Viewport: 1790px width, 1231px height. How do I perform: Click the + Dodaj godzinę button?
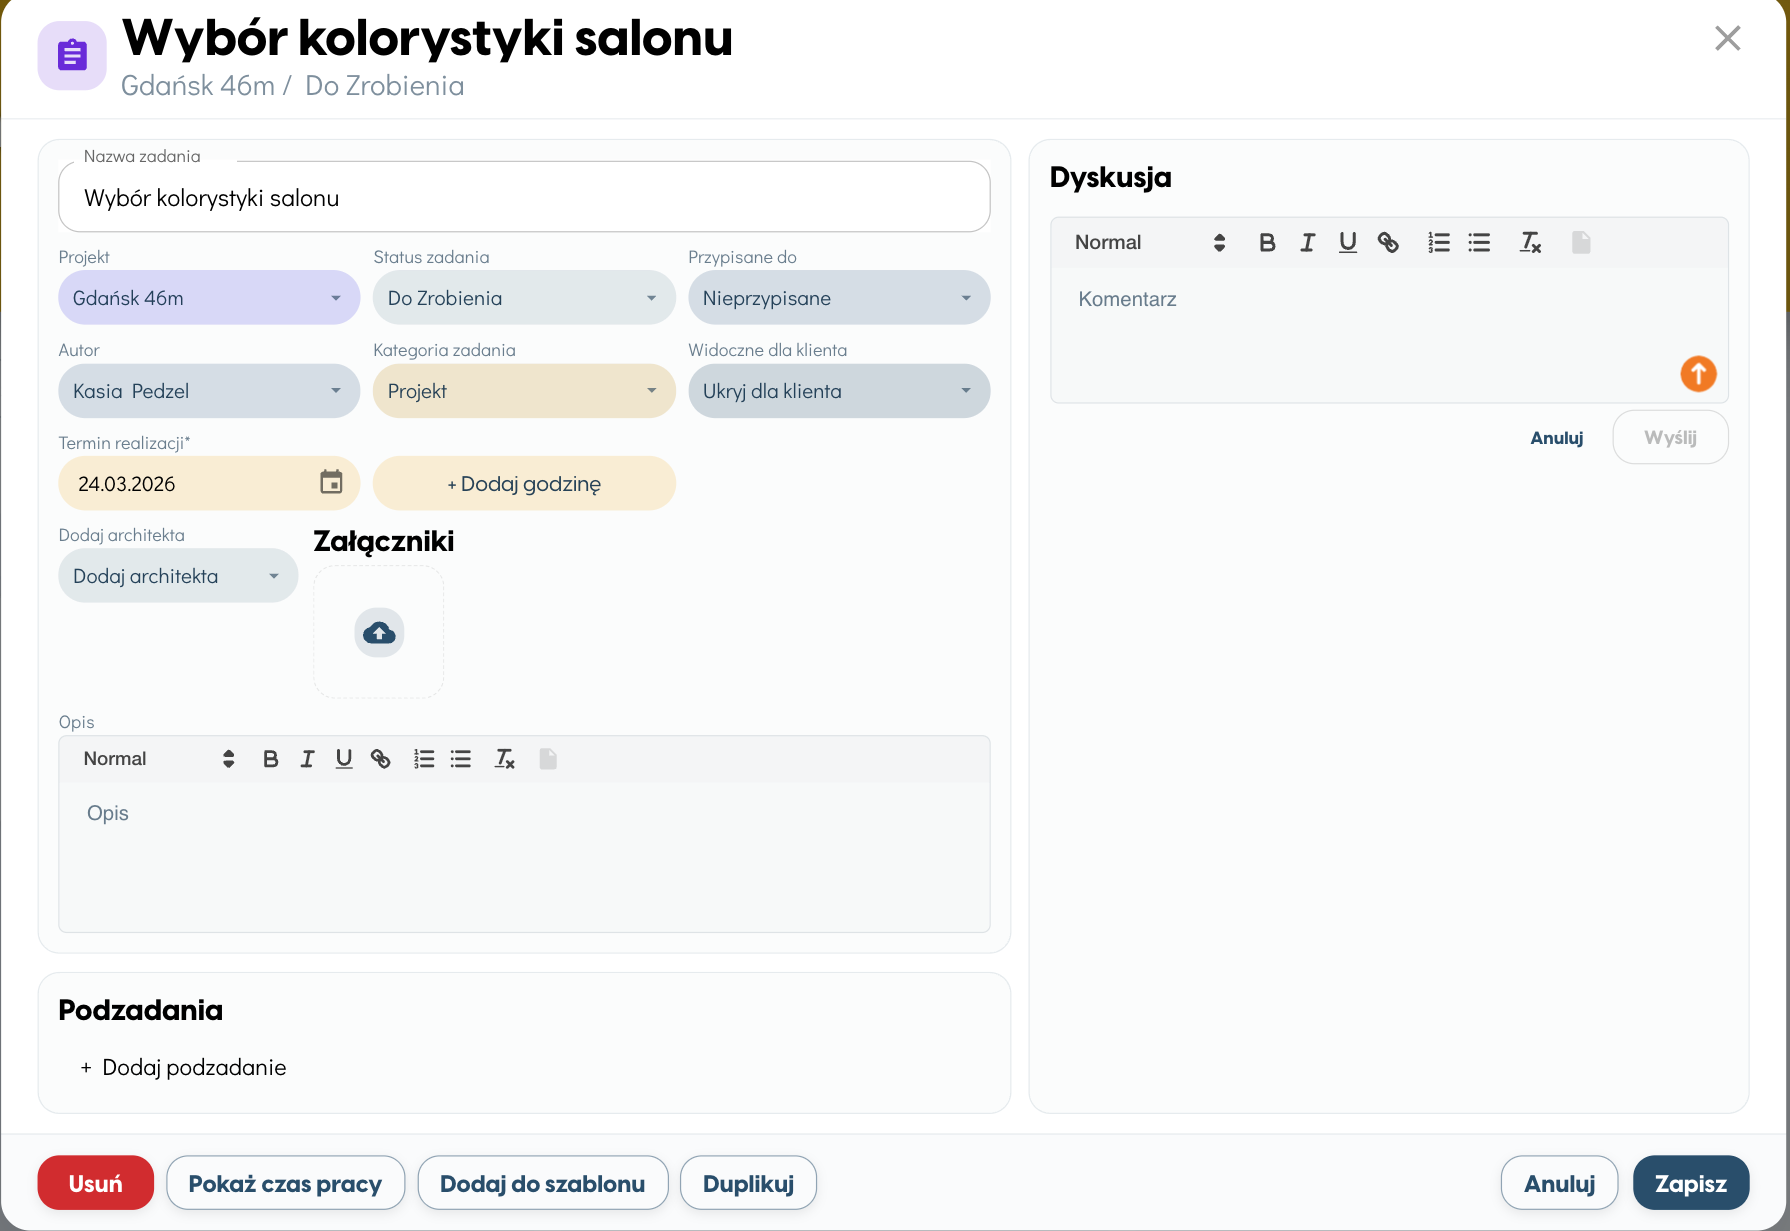[x=524, y=484]
